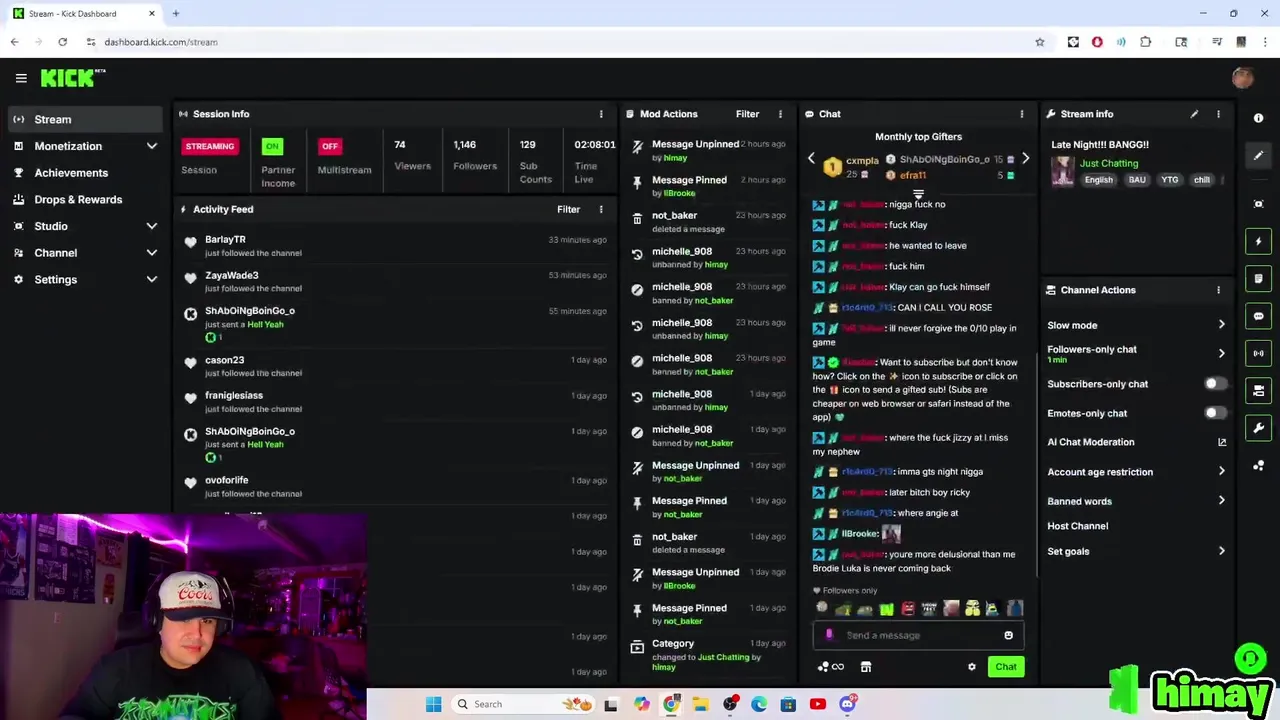Viewport: 1280px width, 720px height.
Task: Open Channel Actions panel options menu
Action: 1218,290
